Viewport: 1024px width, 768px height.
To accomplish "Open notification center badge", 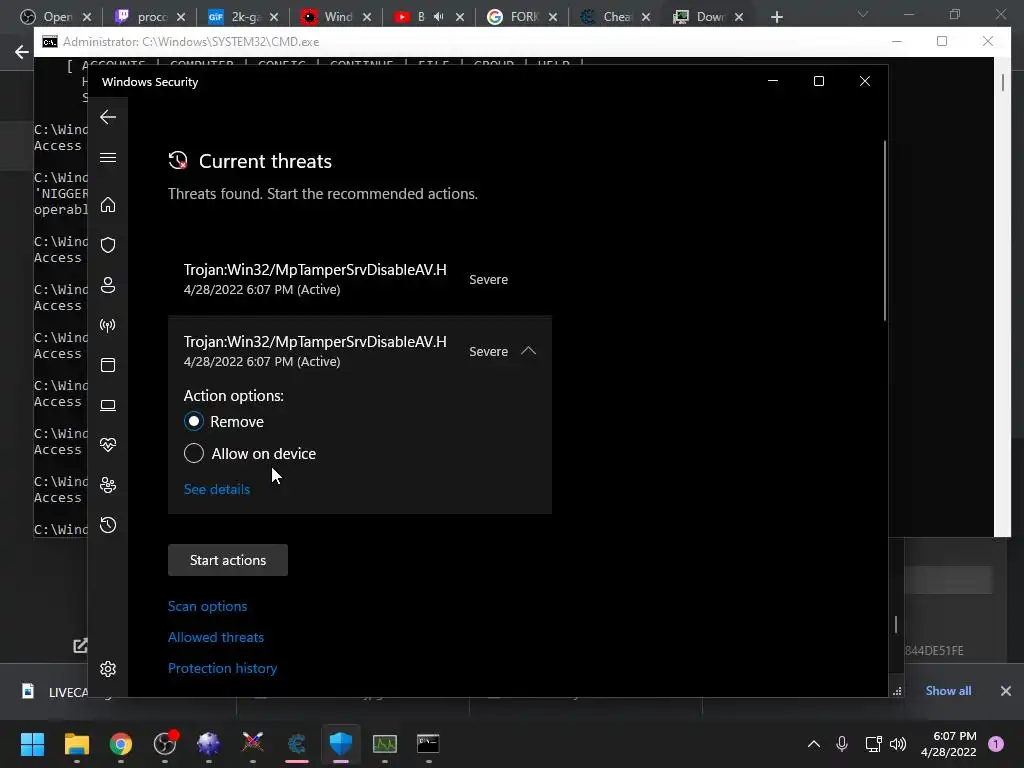I will 996,744.
